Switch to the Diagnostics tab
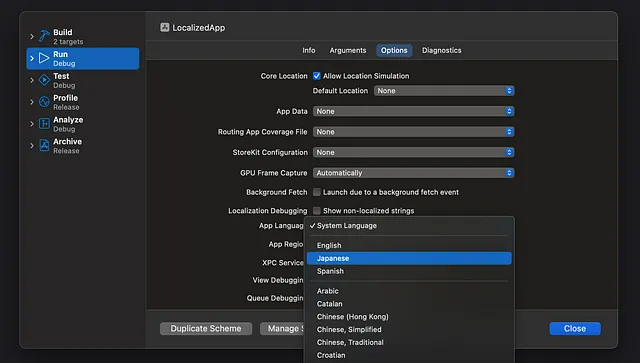The image size is (640, 363). (x=442, y=50)
